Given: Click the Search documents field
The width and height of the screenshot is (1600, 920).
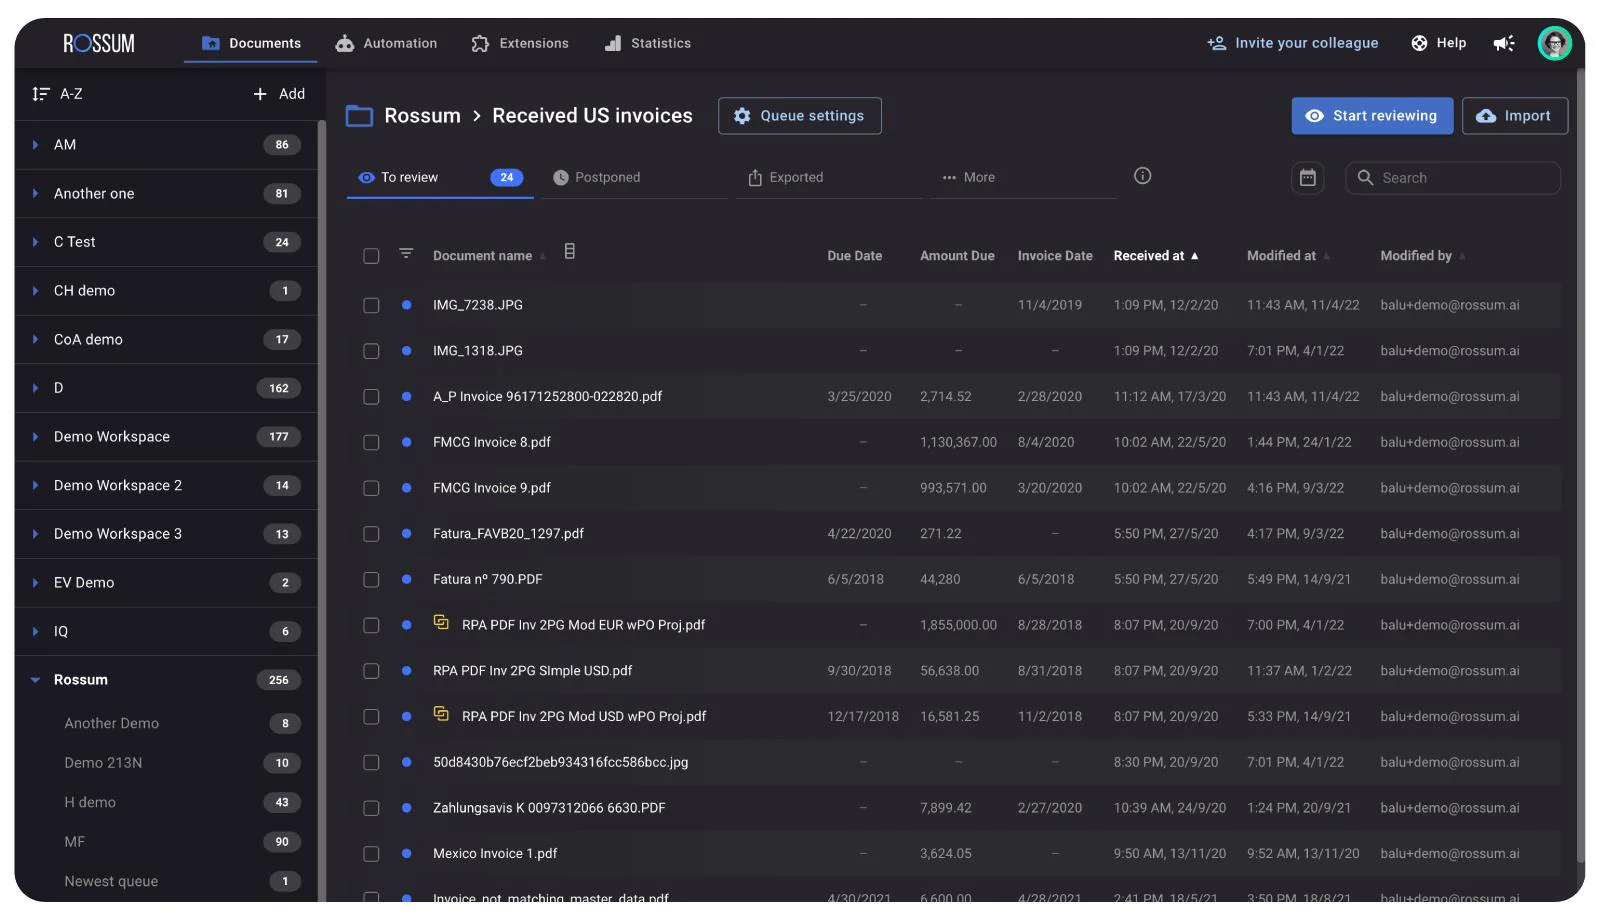Looking at the screenshot, I should 1452,178.
